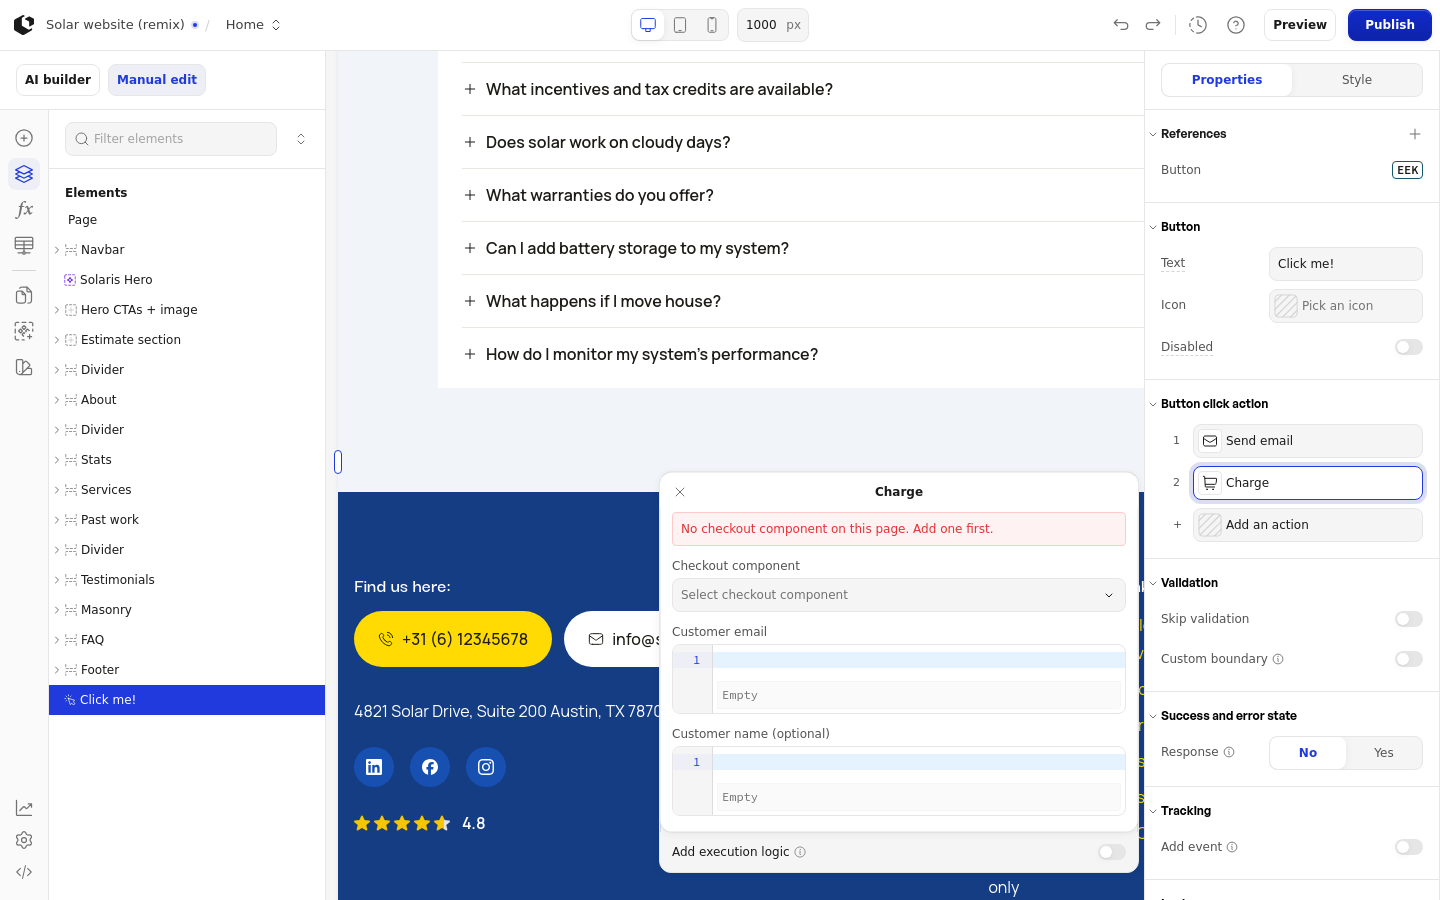1440x900 pixels.
Task: Switch to desktop viewport icon
Action: coord(648,25)
